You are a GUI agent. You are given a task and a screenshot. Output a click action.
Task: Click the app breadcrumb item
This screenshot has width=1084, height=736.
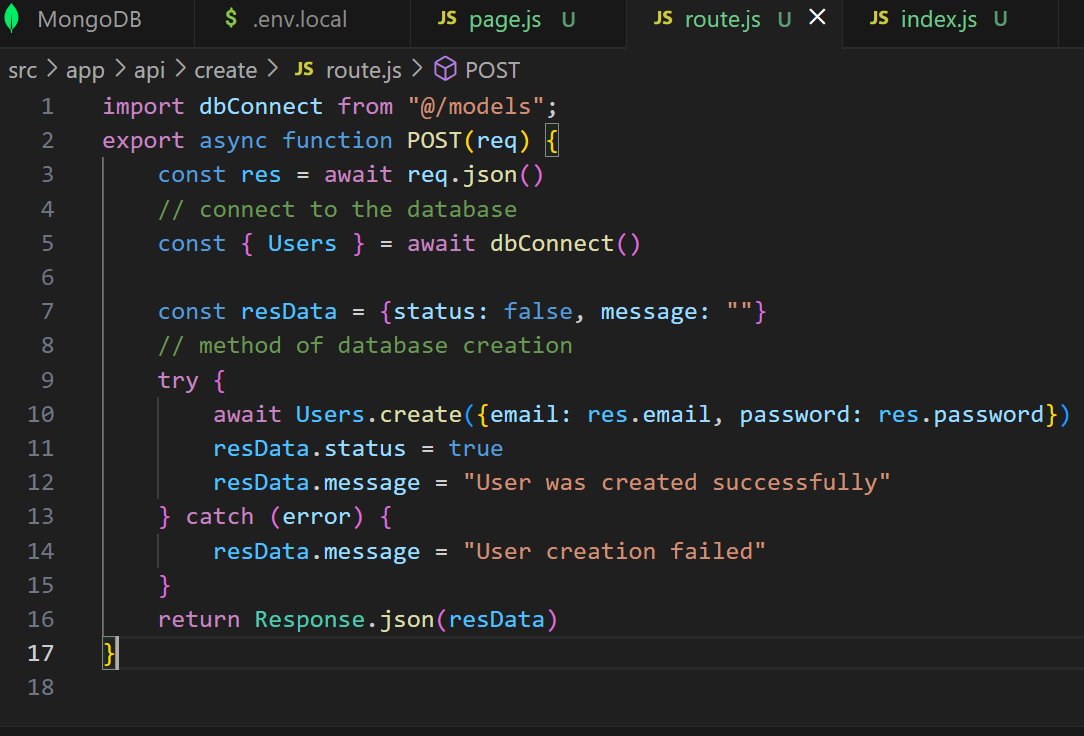[x=84, y=69]
